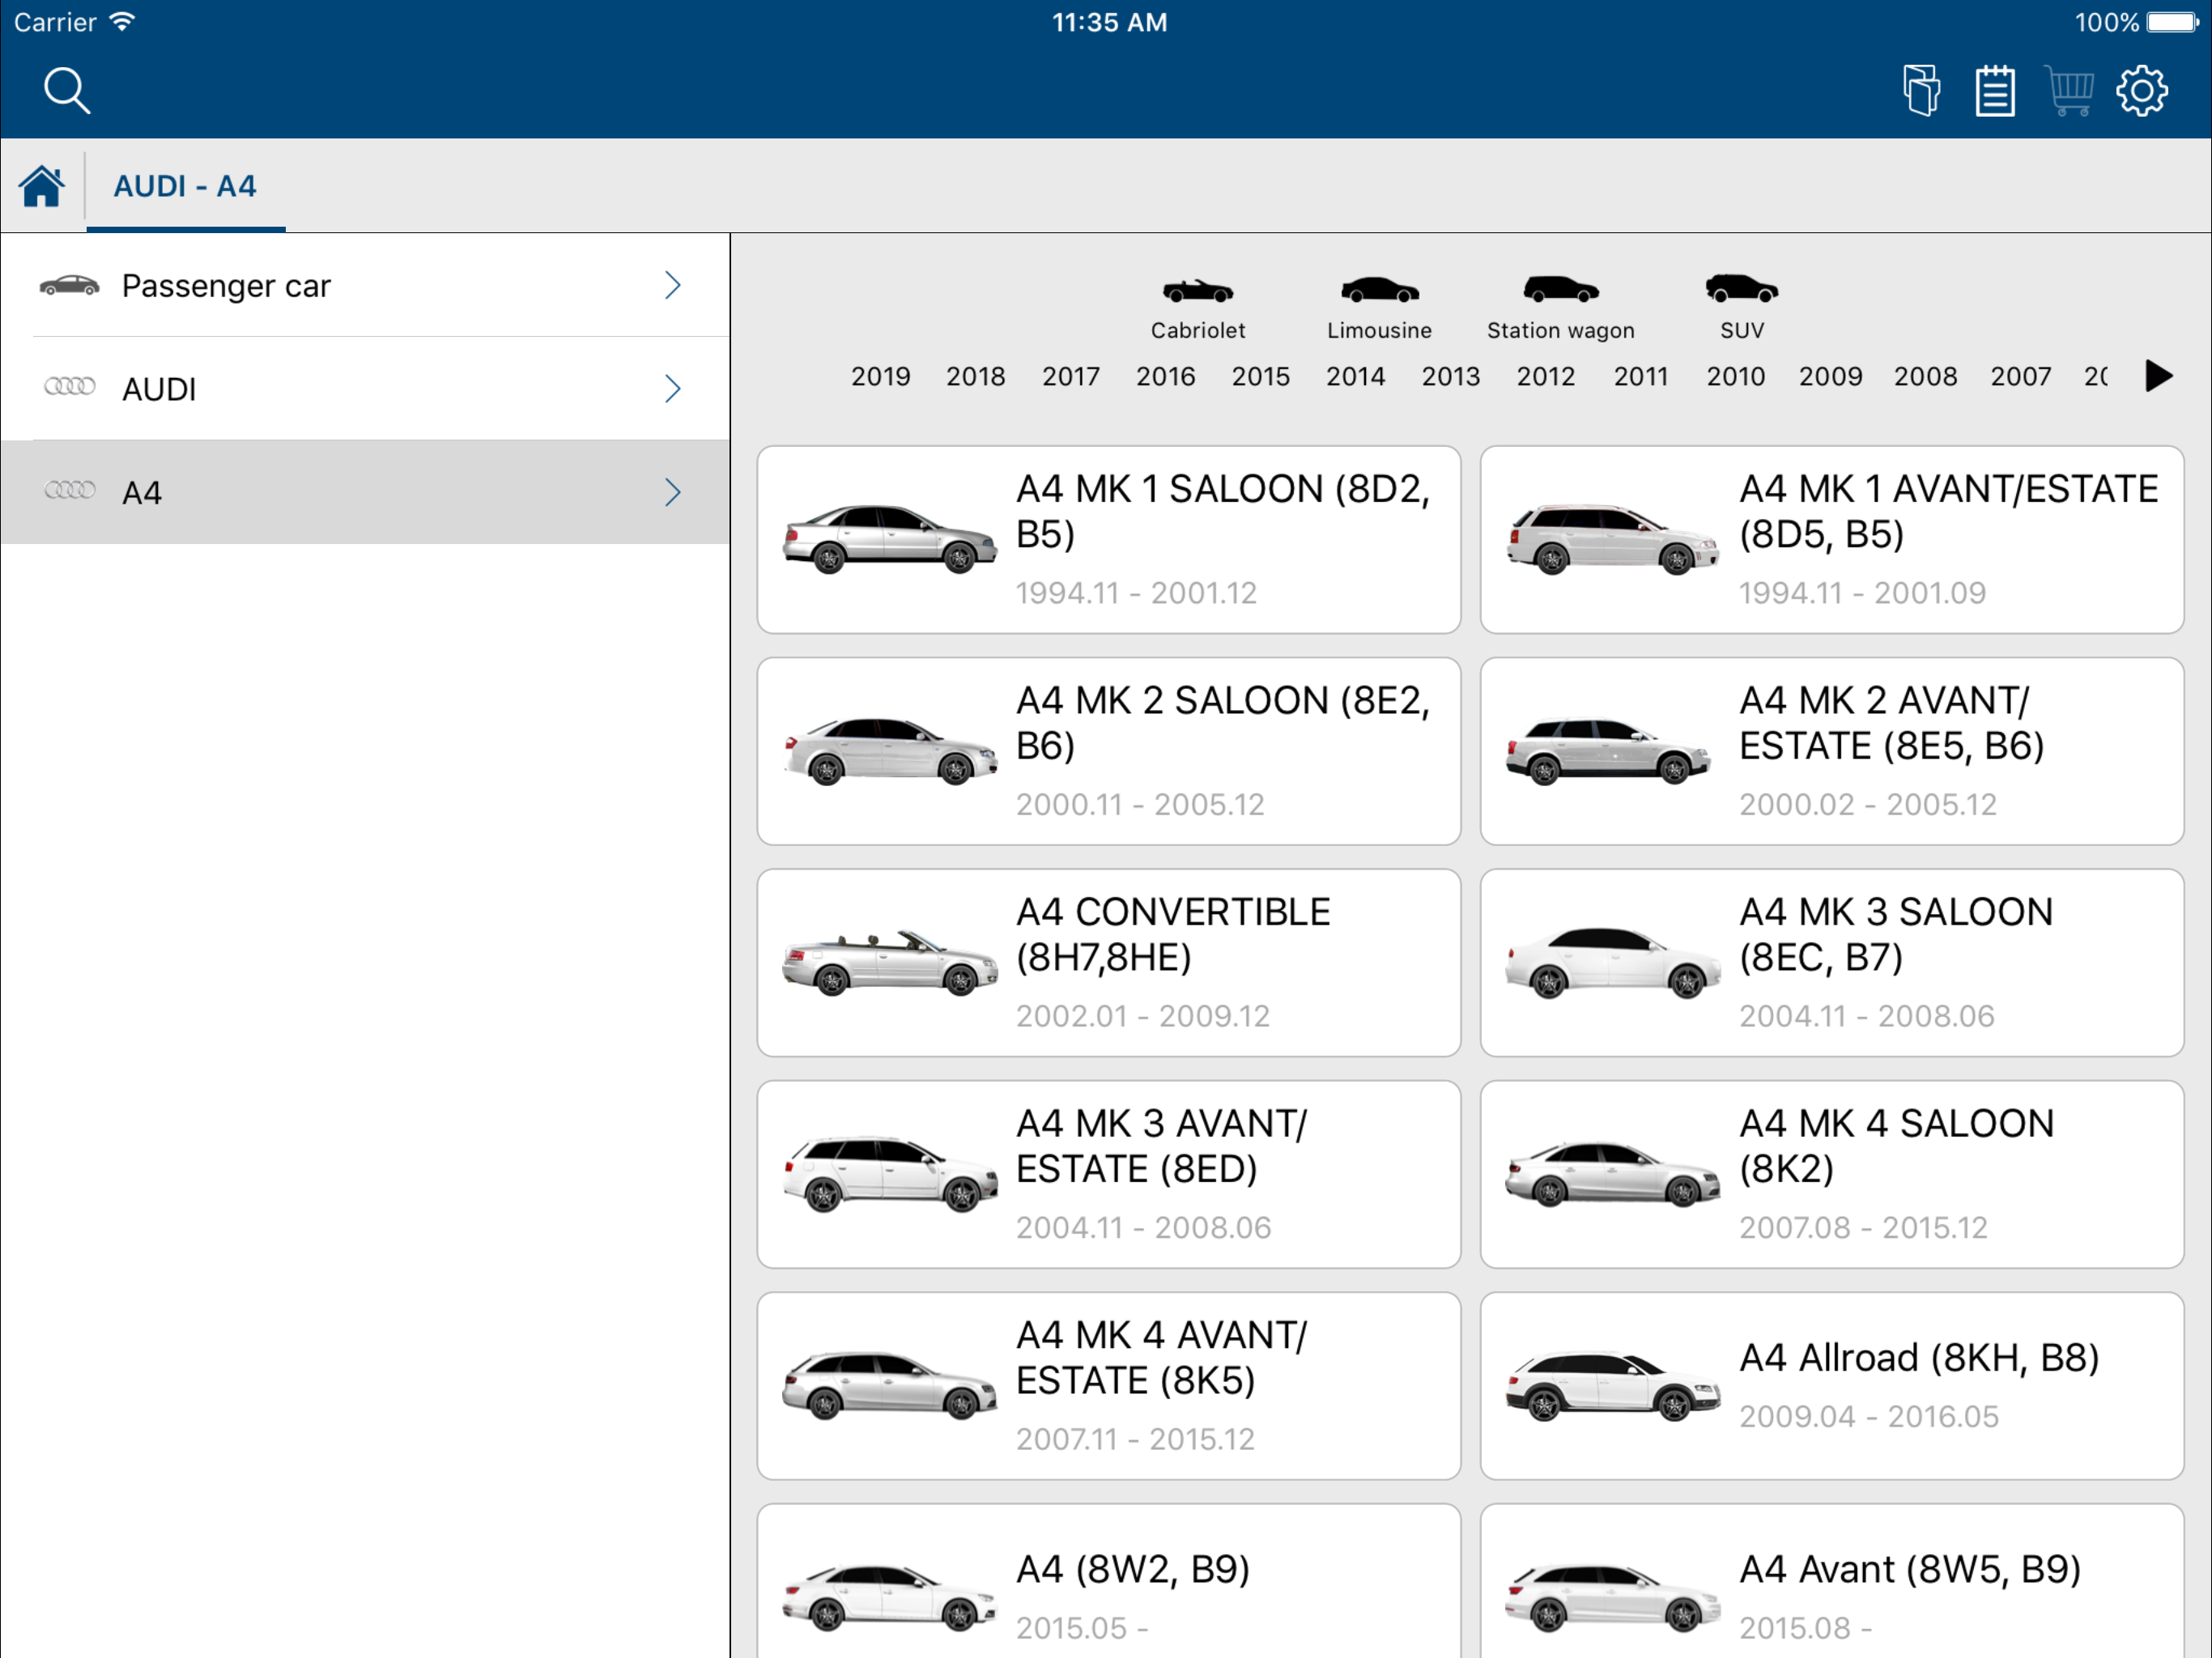Click date range 2002.01 - 2009.12
The width and height of the screenshot is (2212, 1658).
1143,1016
